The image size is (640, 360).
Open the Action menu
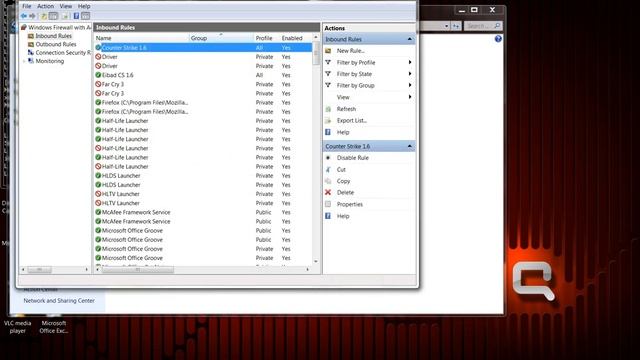pos(45,6)
